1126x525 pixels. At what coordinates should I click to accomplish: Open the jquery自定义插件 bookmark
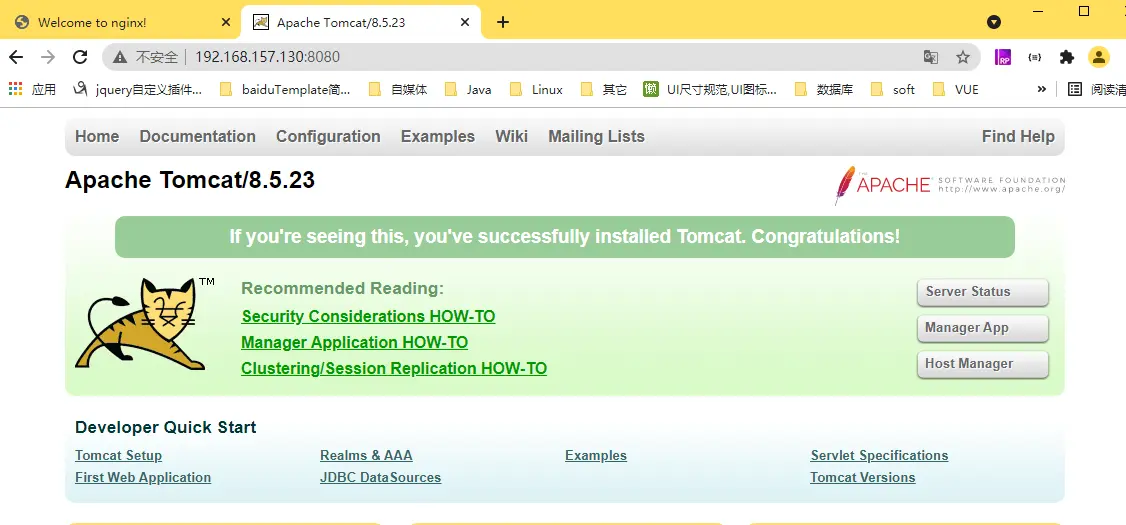click(138, 90)
